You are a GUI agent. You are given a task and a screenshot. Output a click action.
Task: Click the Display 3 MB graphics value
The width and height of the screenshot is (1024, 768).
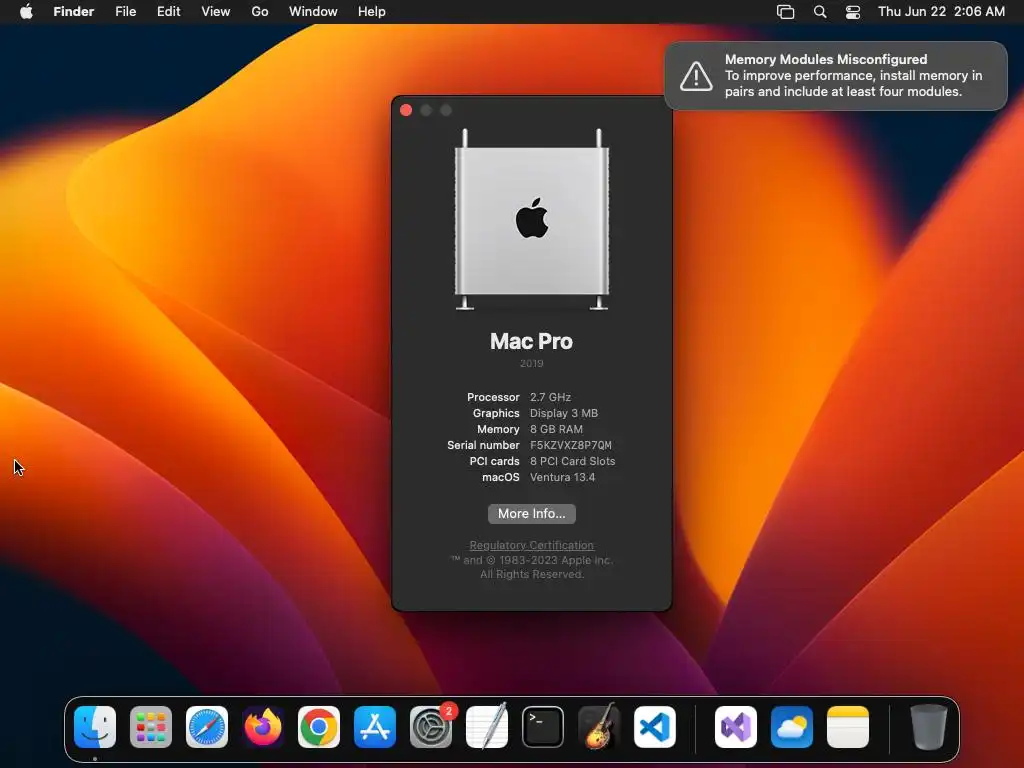[564, 413]
